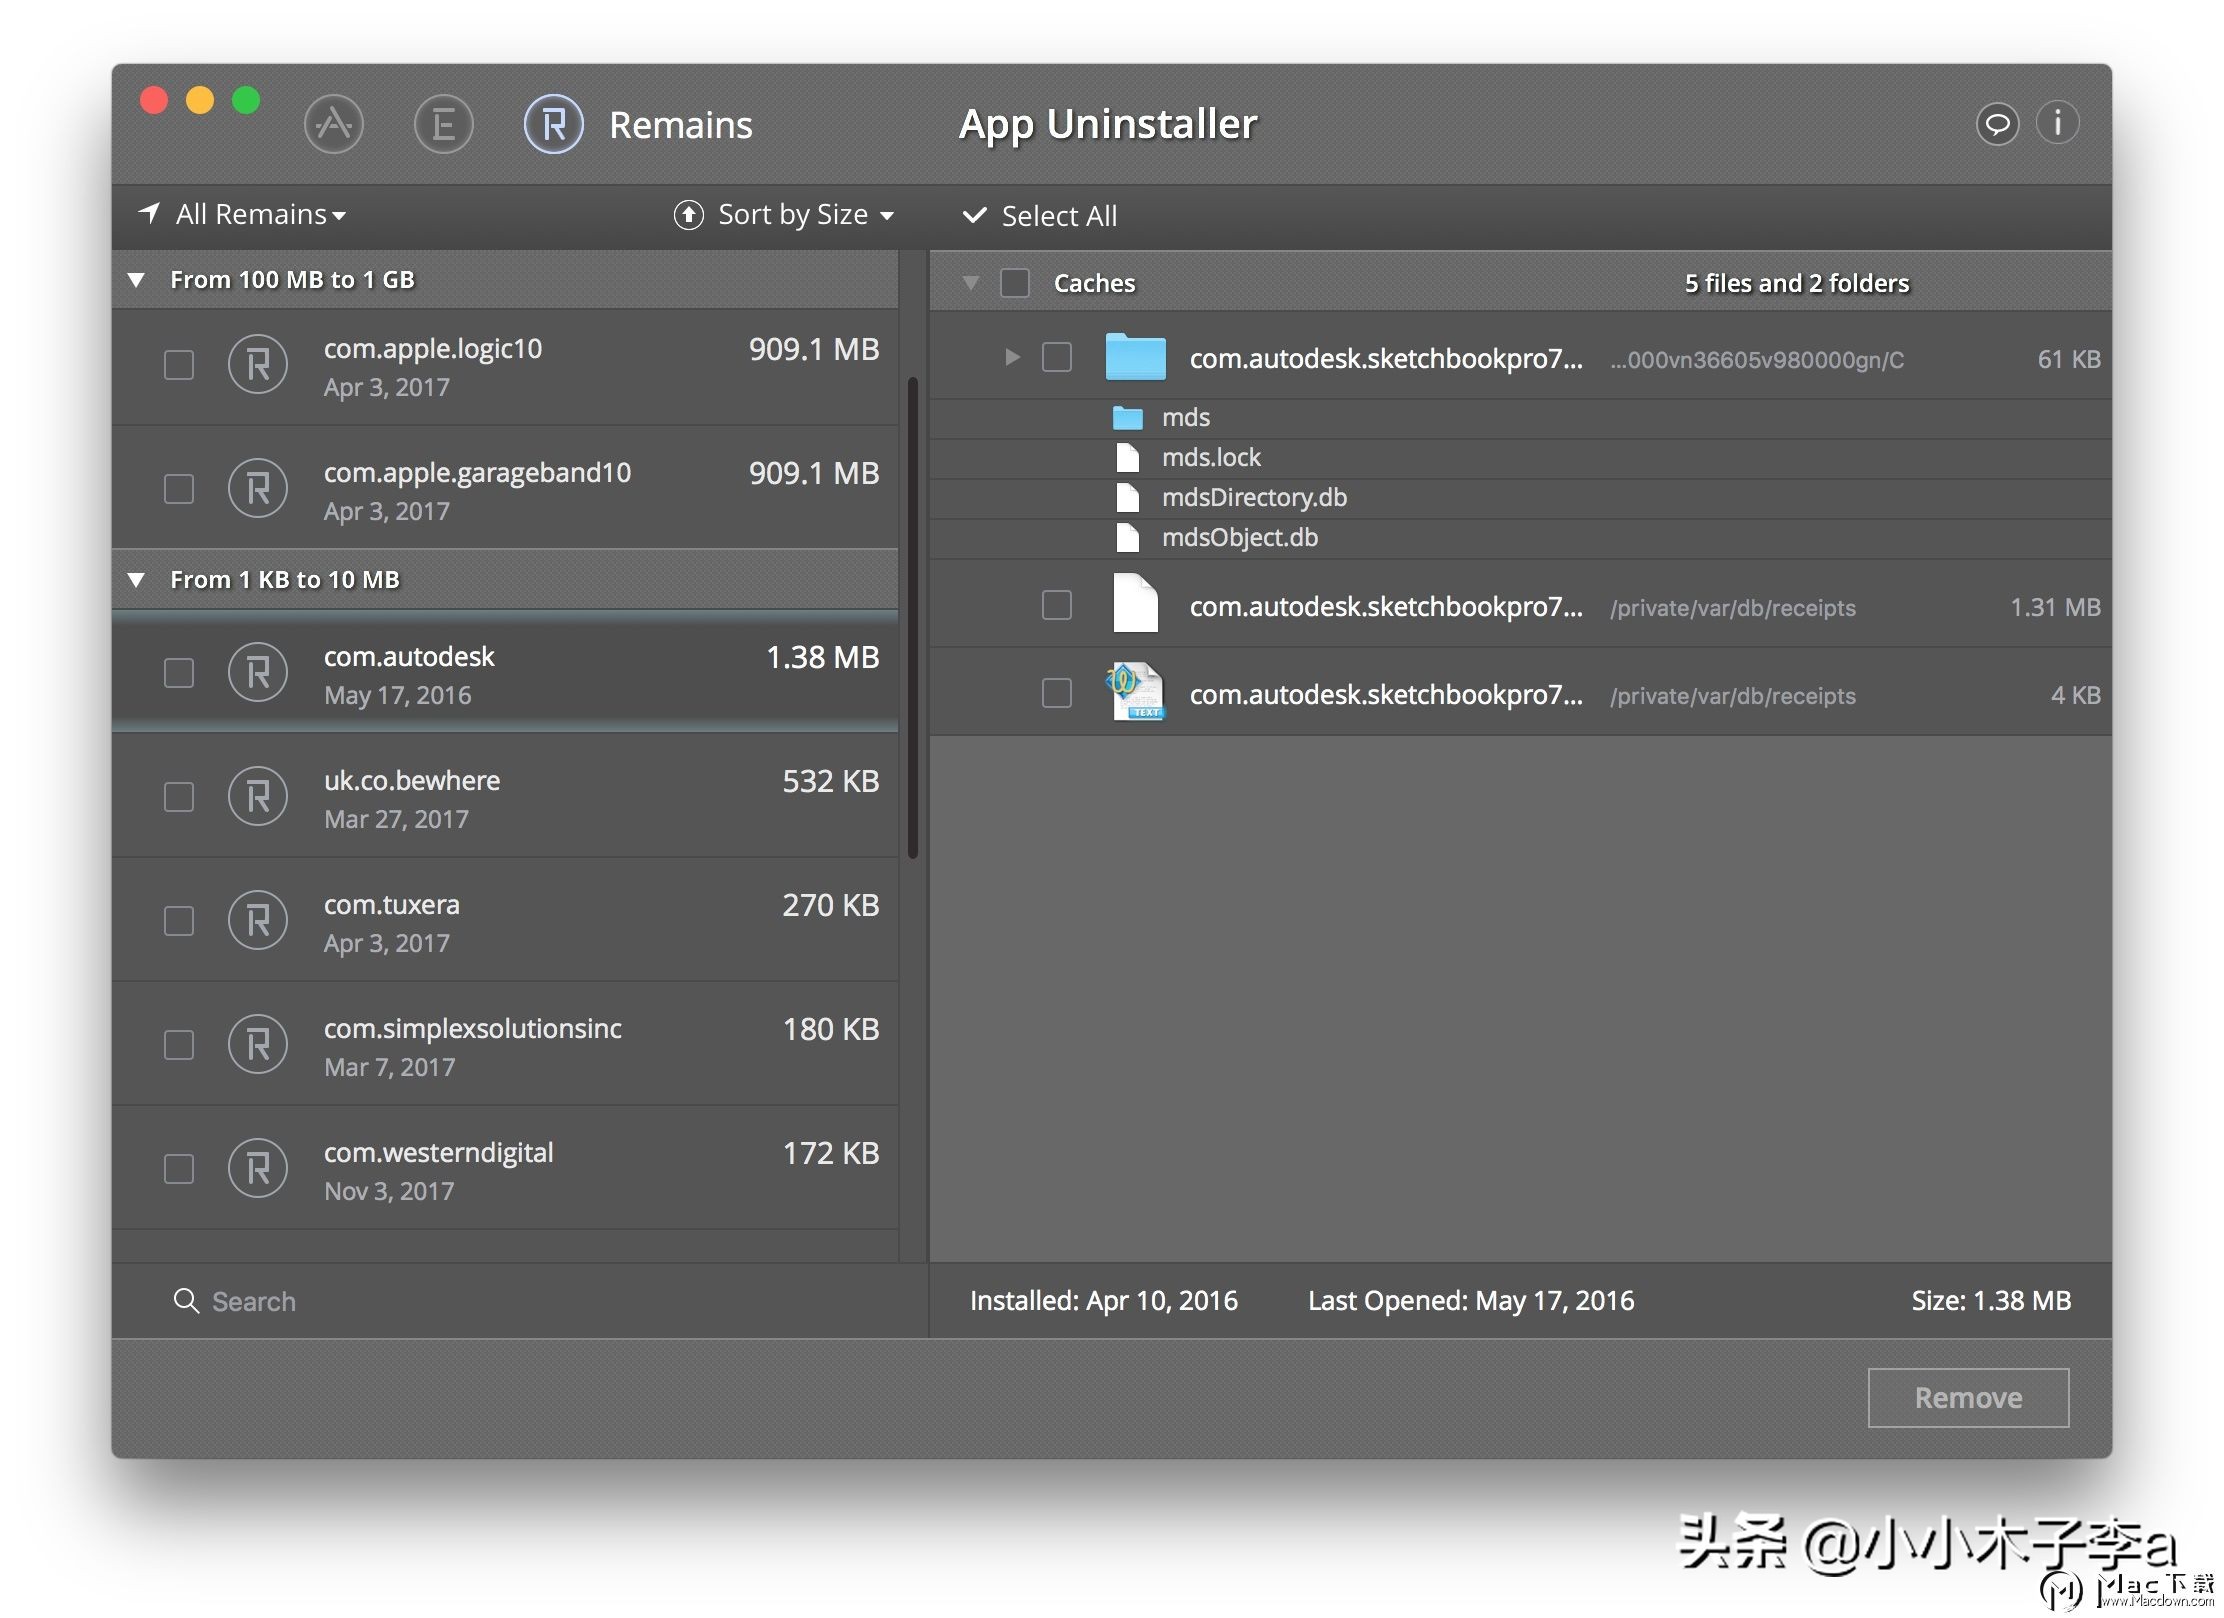Open the Applications tab icon

pyautogui.click(x=333, y=124)
